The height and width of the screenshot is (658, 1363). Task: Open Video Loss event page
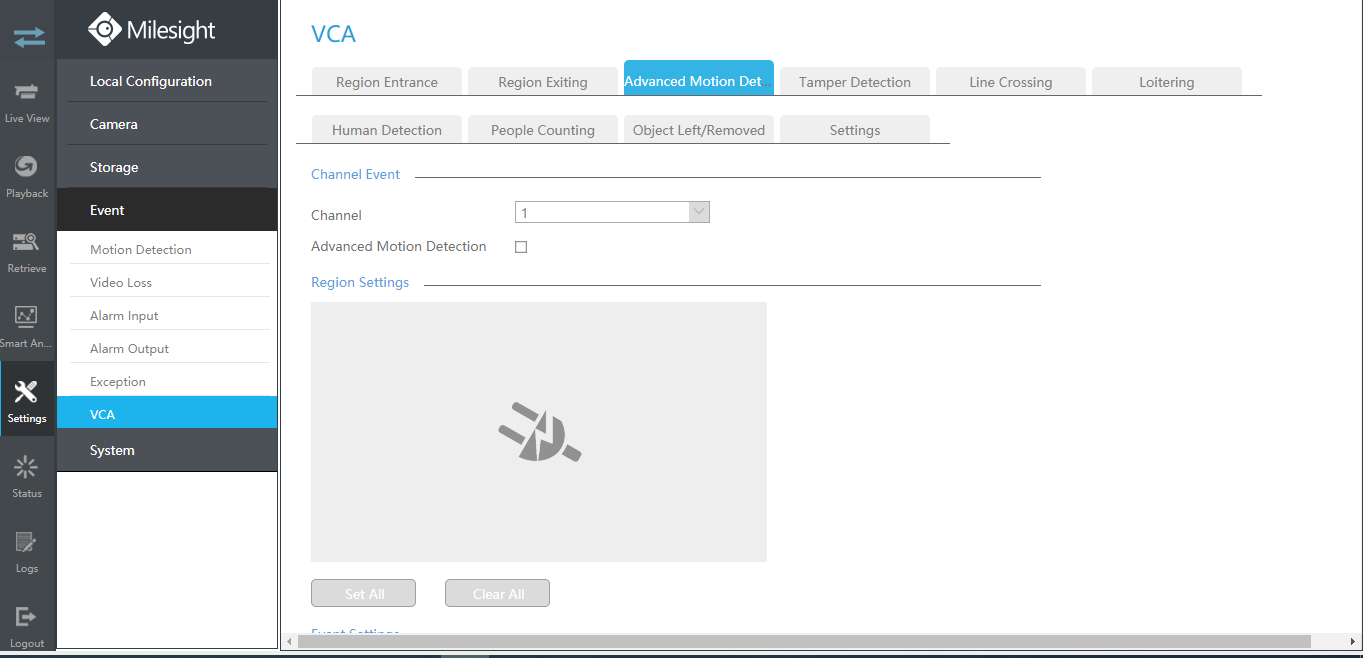167,282
